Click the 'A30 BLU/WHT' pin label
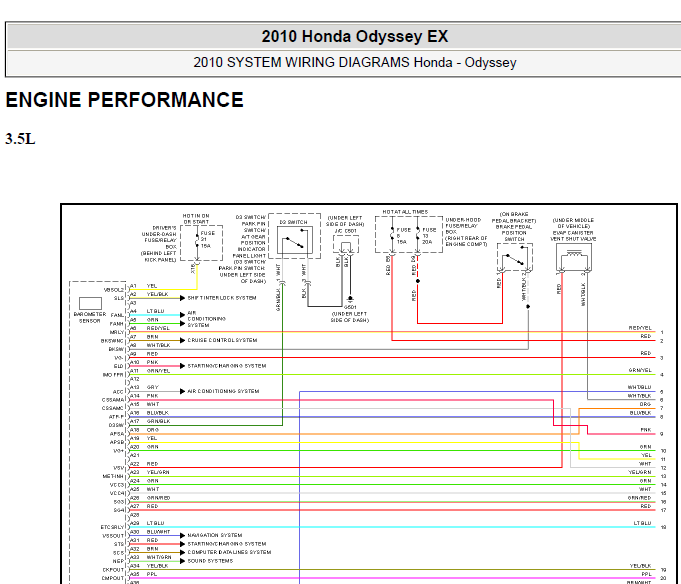 pyautogui.click(x=150, y=532)
